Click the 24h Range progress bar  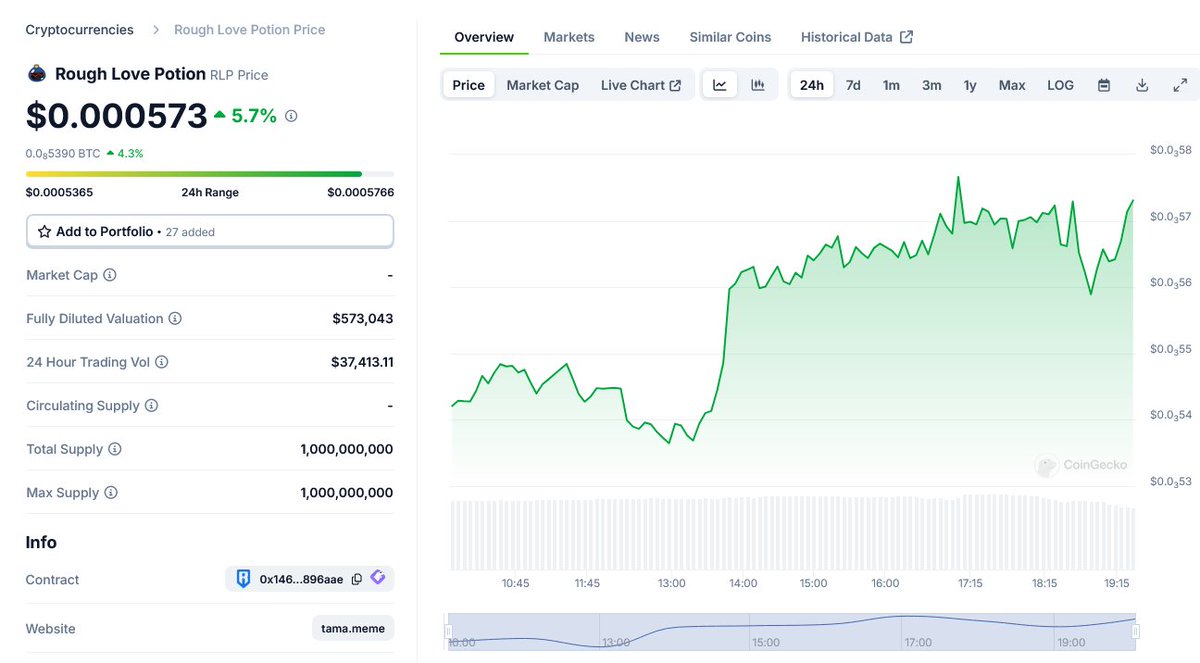click(210, 174)
